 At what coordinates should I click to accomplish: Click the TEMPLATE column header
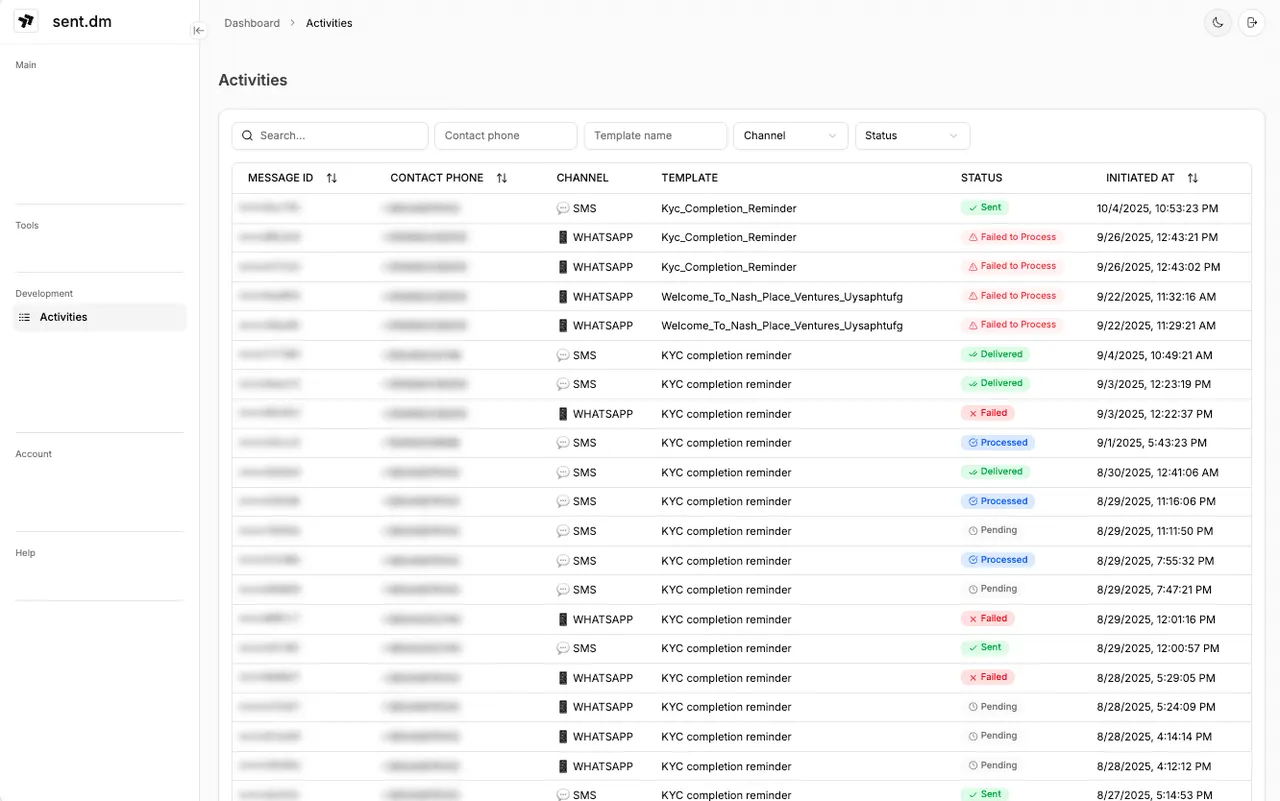[690, 178]
